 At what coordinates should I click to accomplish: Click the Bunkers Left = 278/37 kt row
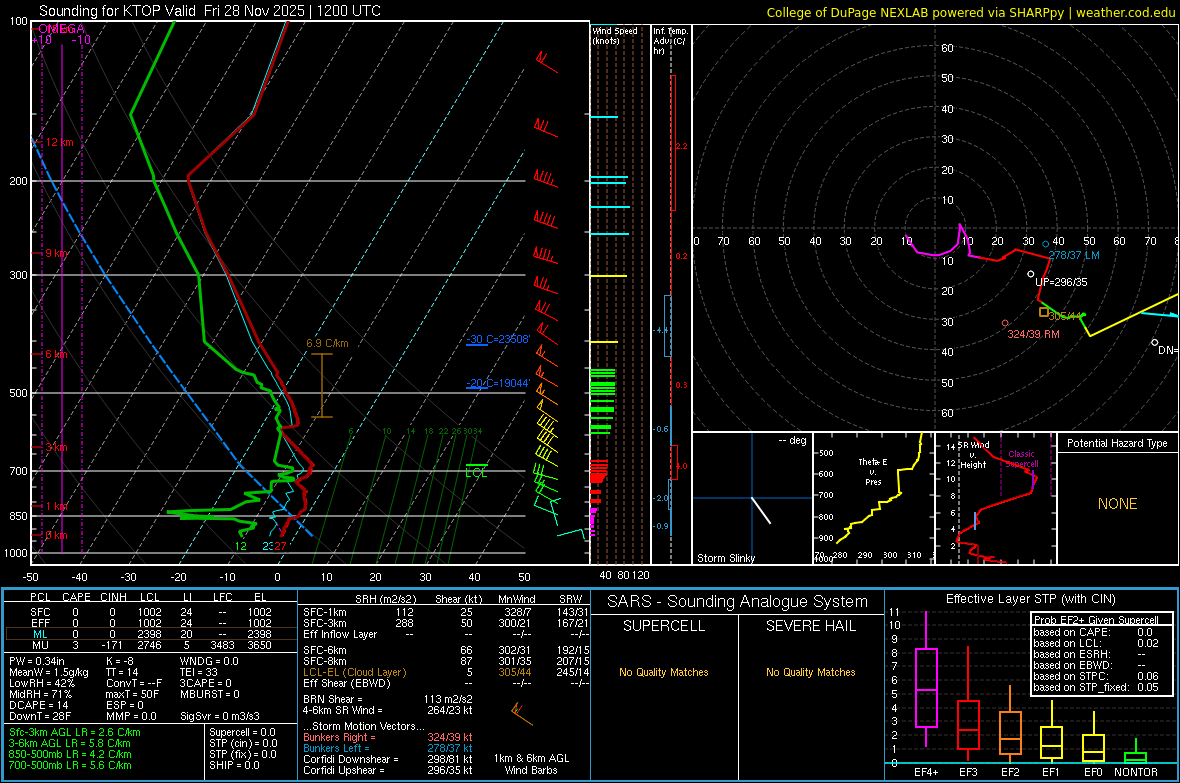[x=388, y=748]
